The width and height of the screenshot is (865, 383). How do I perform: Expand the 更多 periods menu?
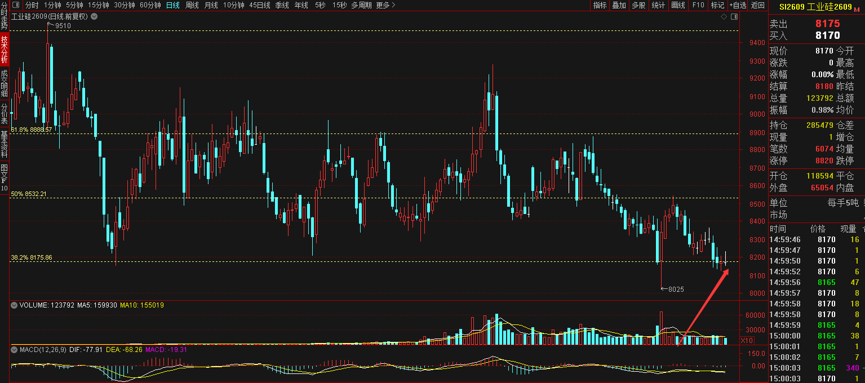coord(386,6)
